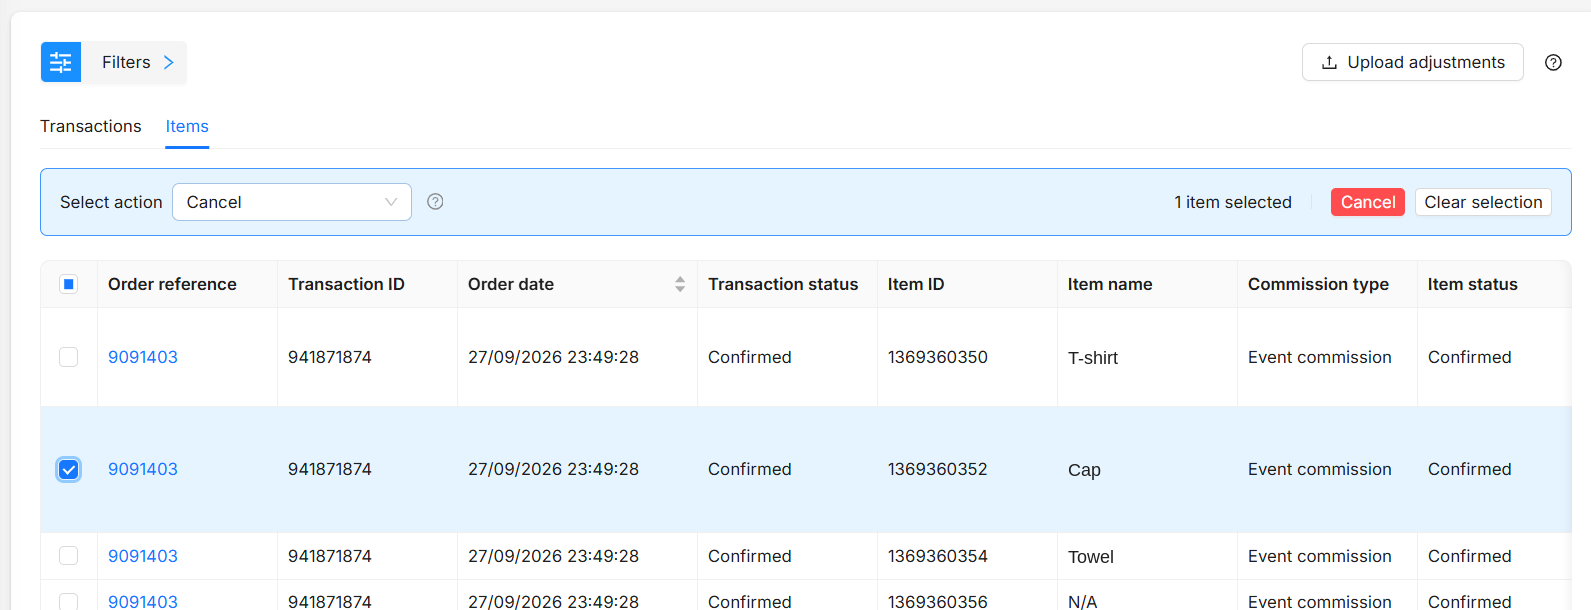The height and width of the screenshot is (610, 1591).
Task: Click the red Cancel button
Action: tap(1367, 202)
